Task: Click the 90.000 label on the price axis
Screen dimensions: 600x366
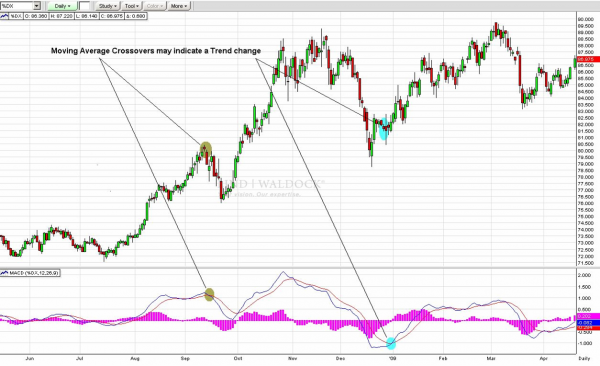Action: pyautogui.click(x=585, y=20)
